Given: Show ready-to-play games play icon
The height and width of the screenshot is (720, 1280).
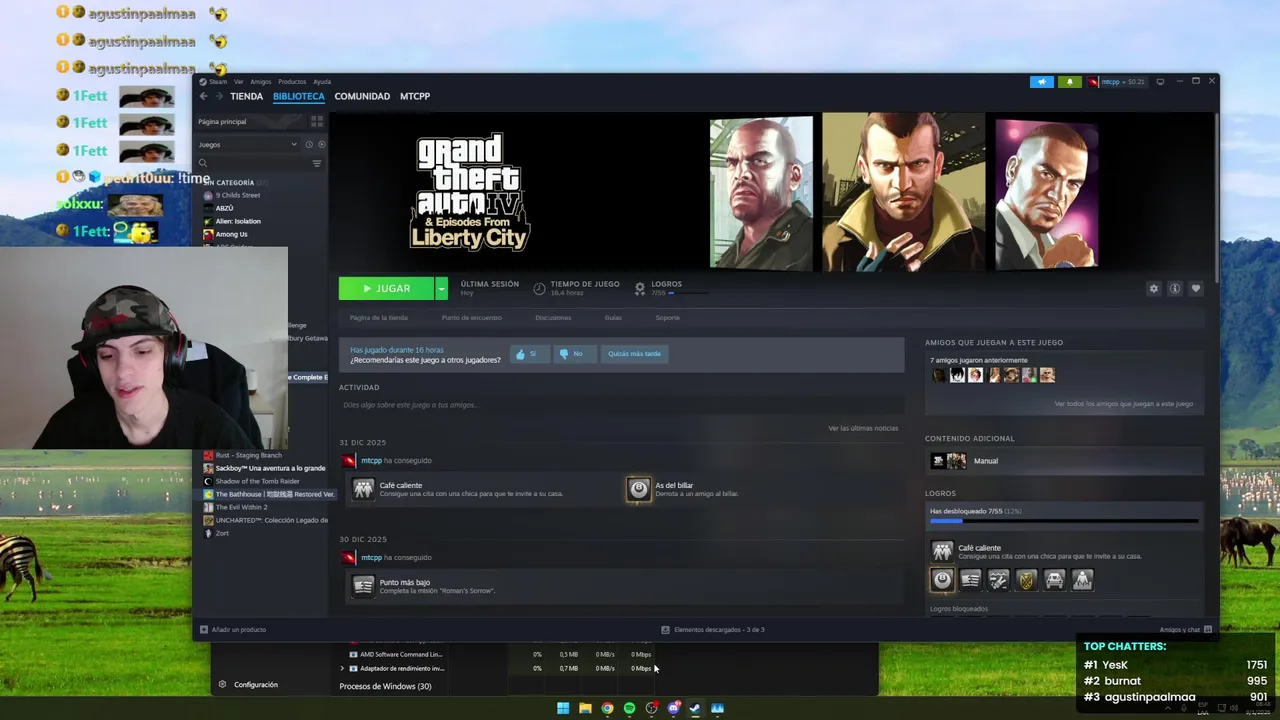Looking at the screenshot, I should tap(321, 144).
